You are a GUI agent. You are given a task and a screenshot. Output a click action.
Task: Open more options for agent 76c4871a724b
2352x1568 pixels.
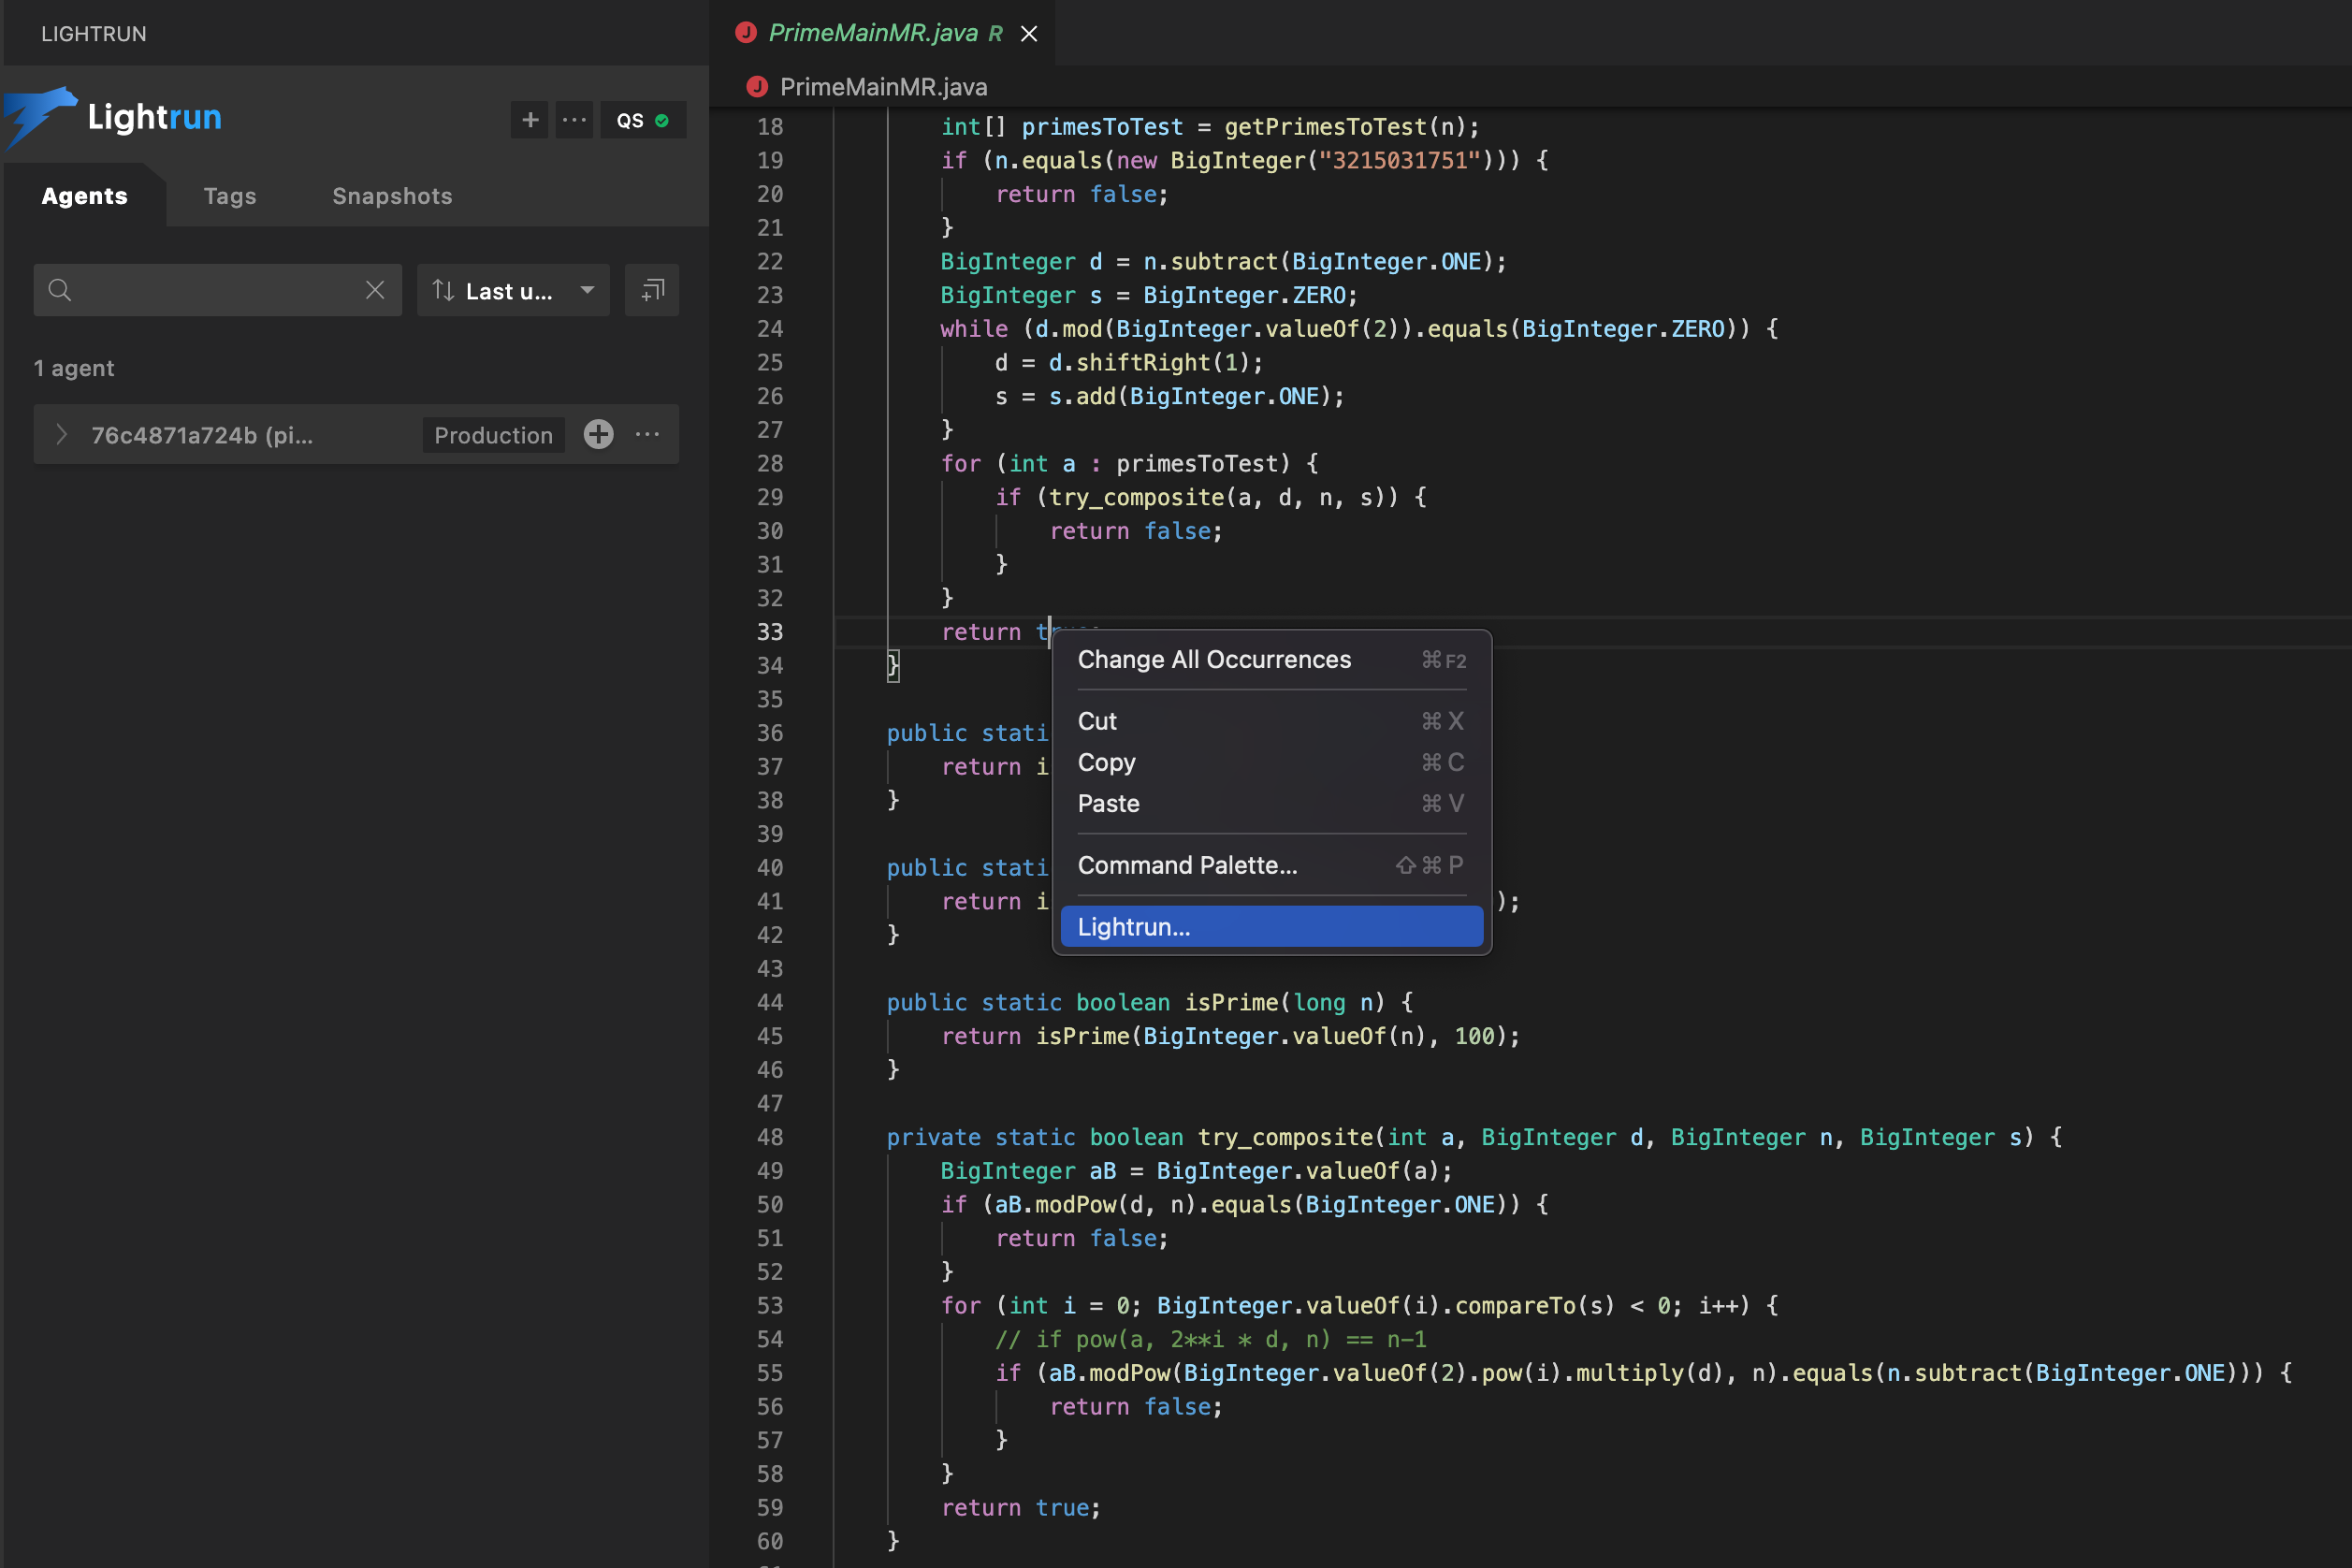(x=647, y=434)
